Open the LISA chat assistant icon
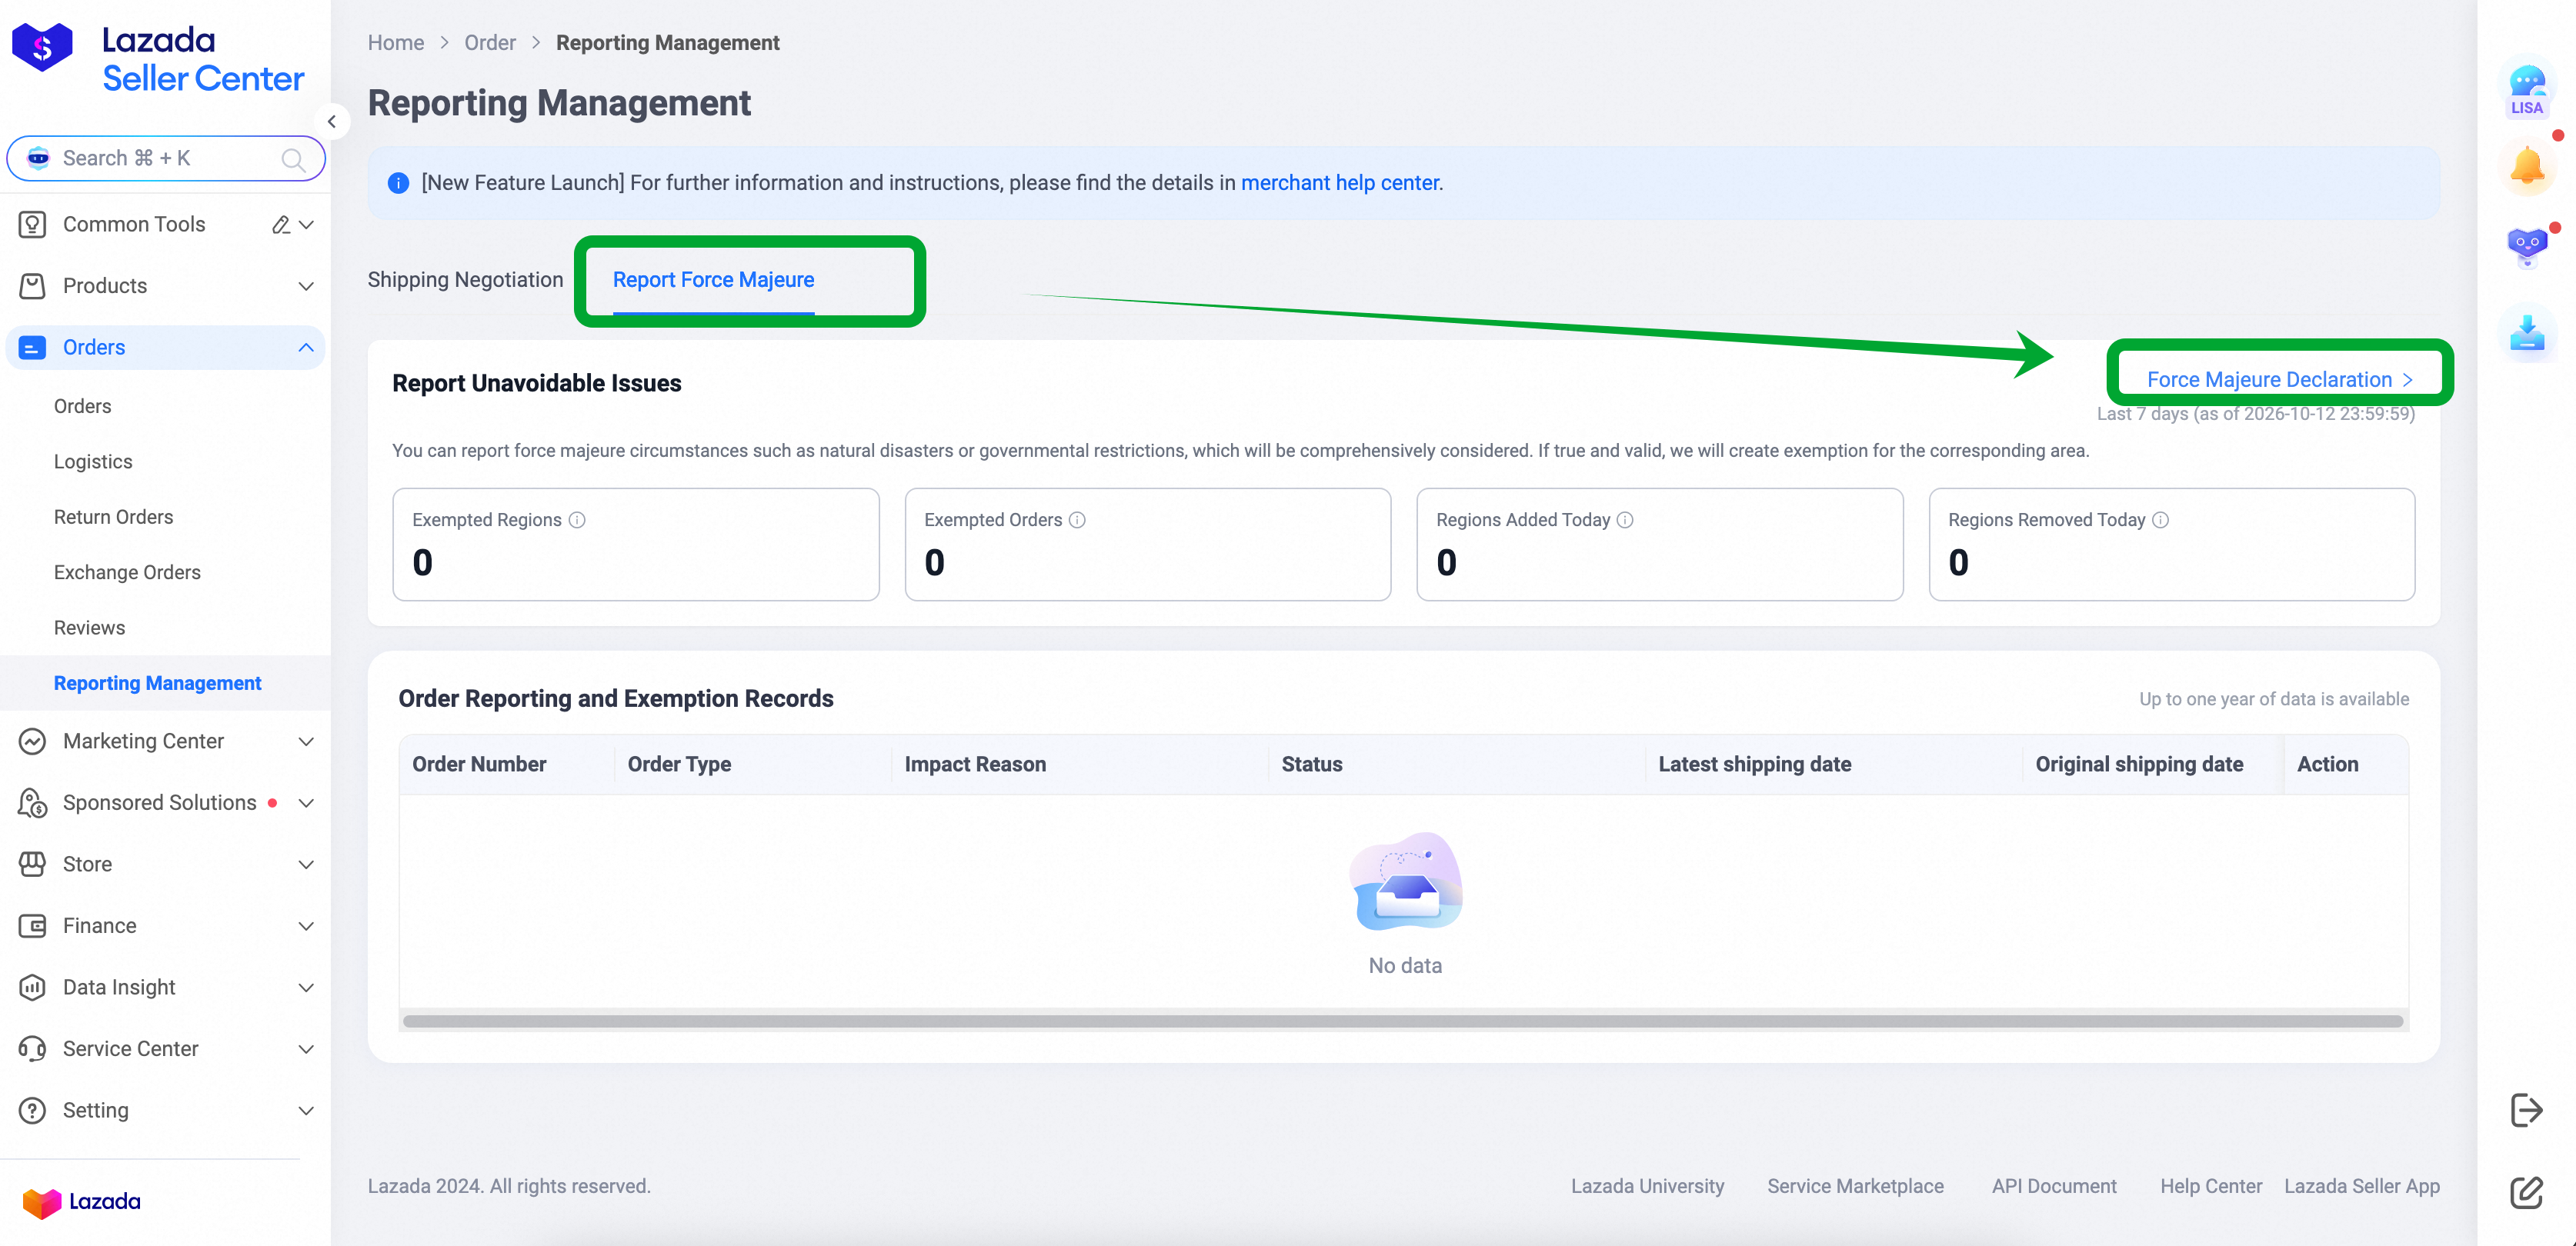The width and height of the screenshot is (2576, 1246). (2526, 91)
